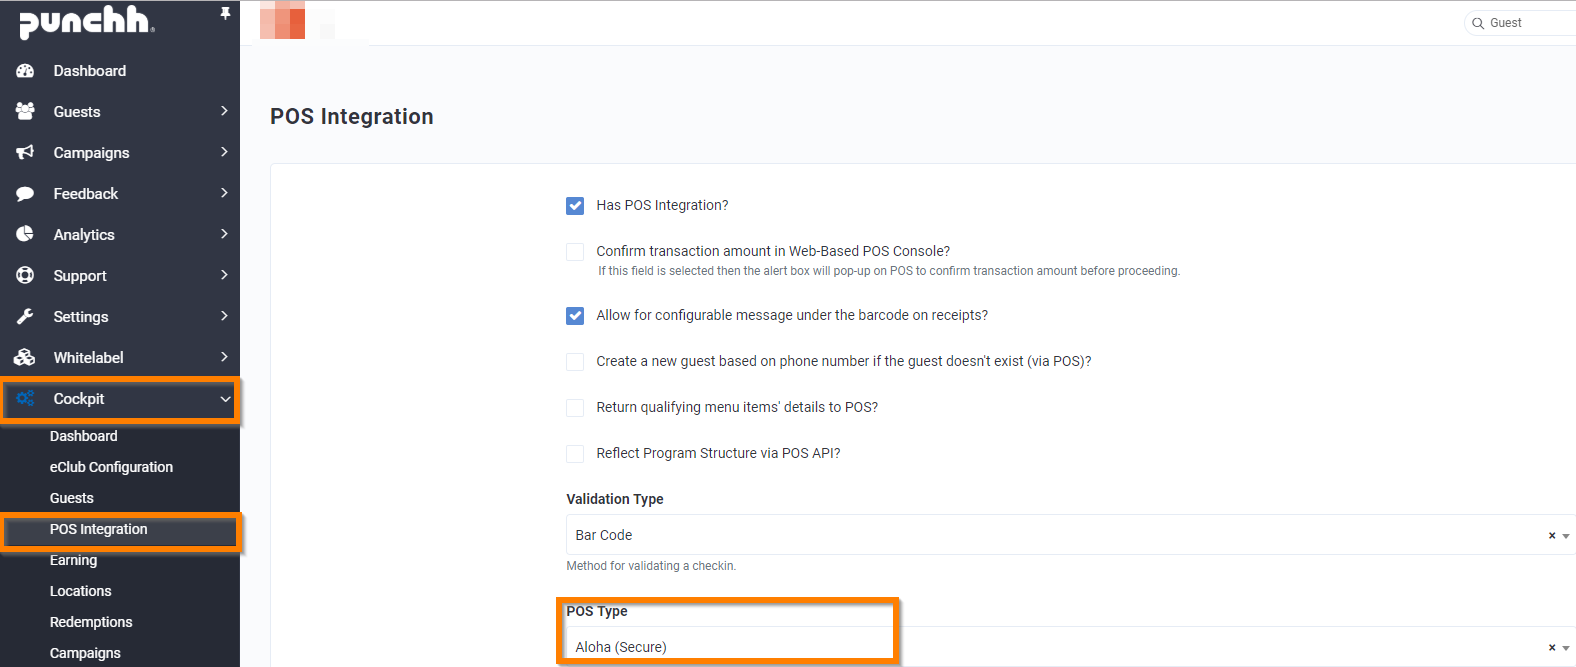The image size is (1576, 667).
Task: Click the Settings wrench icon
Action: tap(26, 317)
